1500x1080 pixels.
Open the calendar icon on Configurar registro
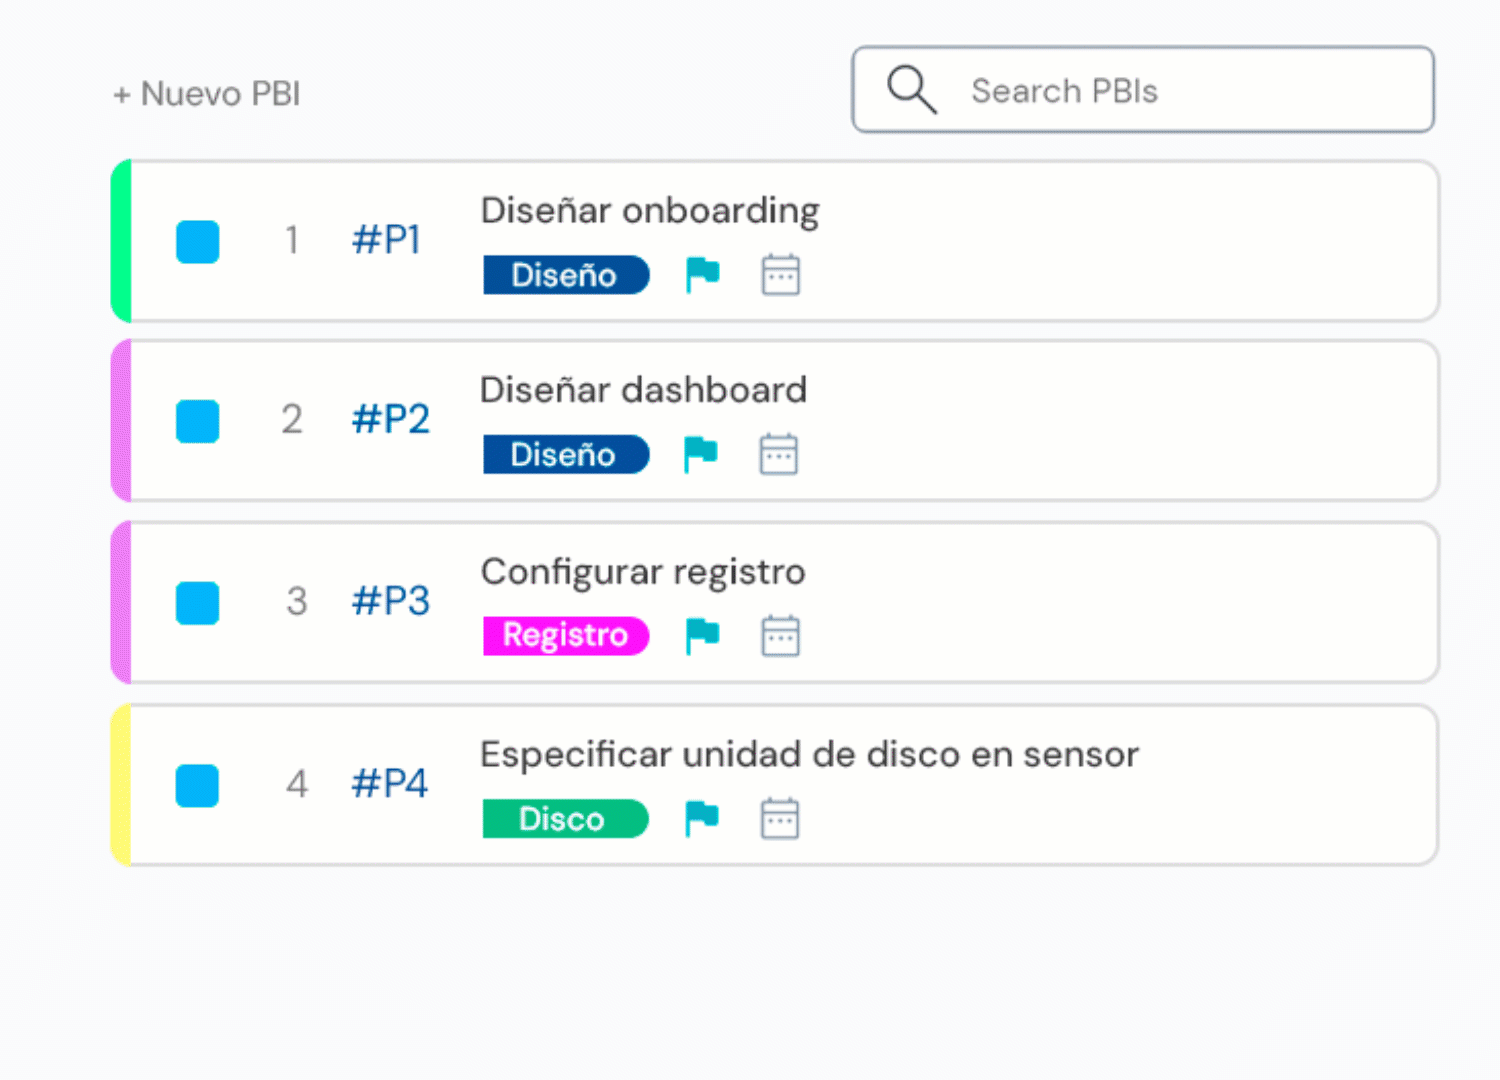click(x=780, y=636)
